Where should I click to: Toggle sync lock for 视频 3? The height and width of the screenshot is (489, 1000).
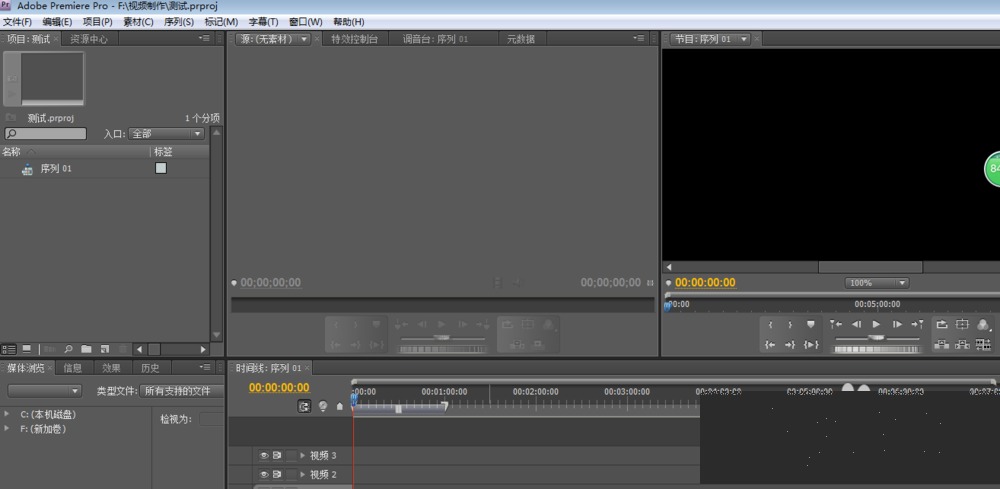(x=277, y=455)
